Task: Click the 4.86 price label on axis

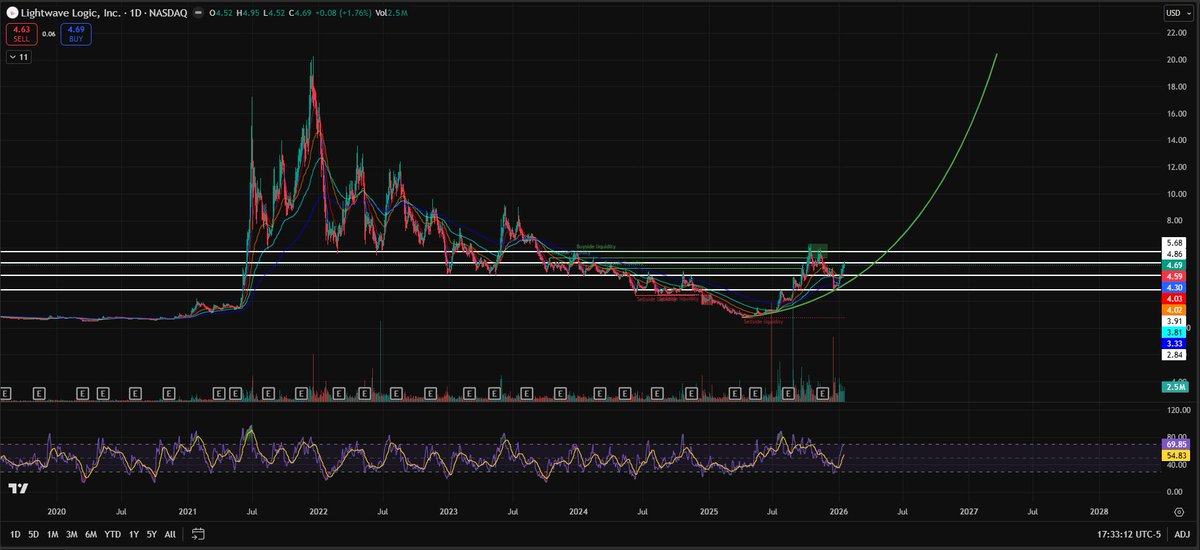Action: [x=1173, y=255]
